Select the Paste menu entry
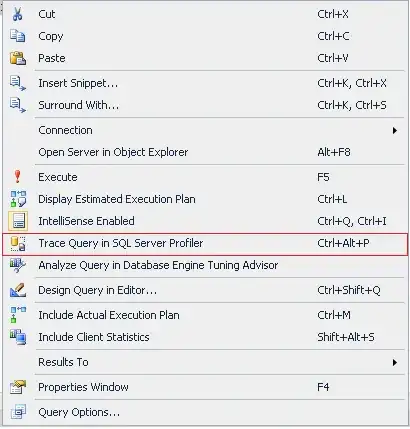 pos(205,58)
